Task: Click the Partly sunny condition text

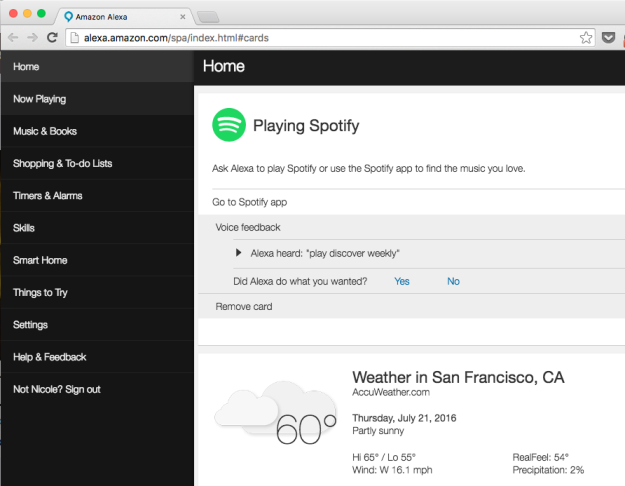Action: (x=378, y=431)
